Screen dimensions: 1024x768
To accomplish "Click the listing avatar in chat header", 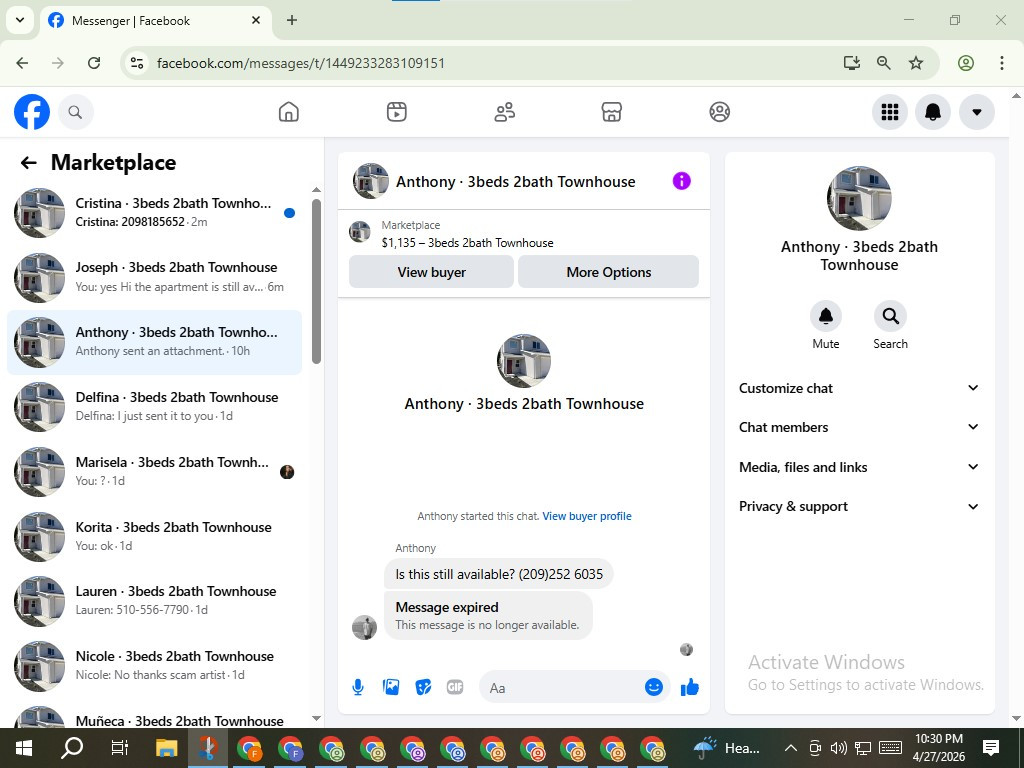I will 370,181.
